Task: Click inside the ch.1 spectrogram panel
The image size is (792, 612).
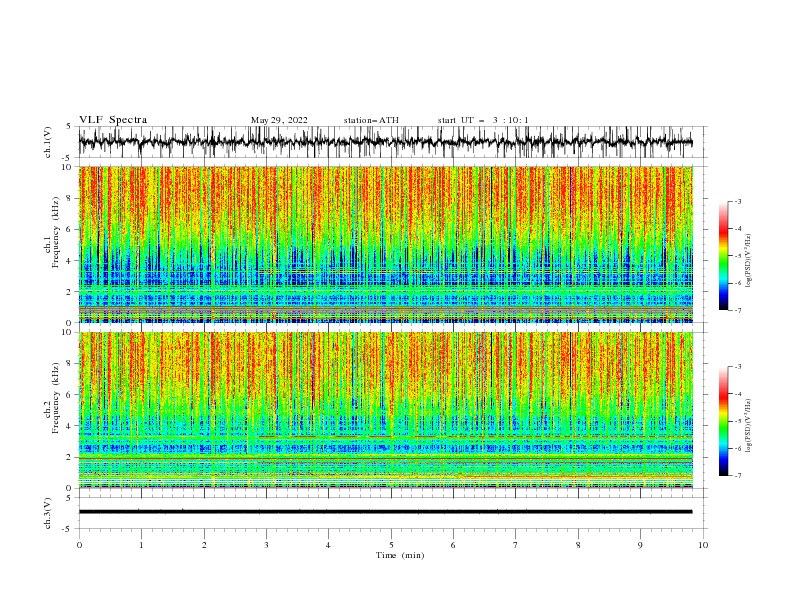Action: click(385, 244)
